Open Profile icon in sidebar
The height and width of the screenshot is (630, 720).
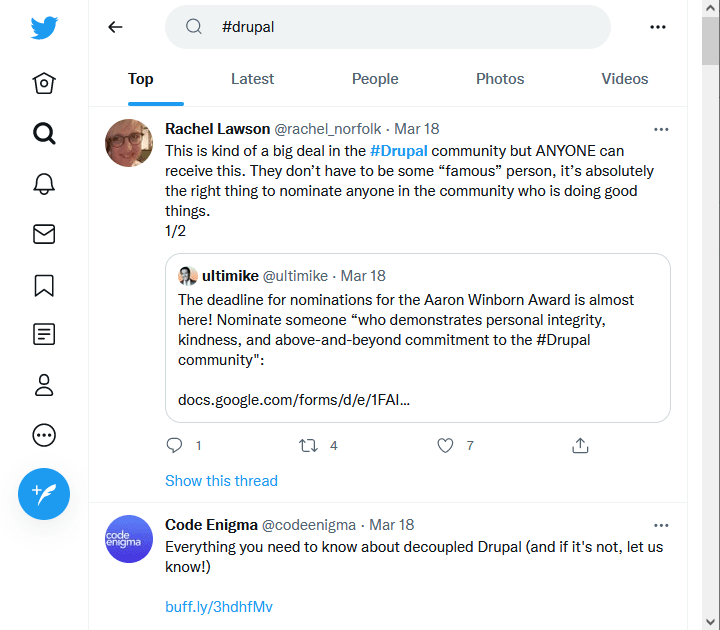(x=44, y=385)
